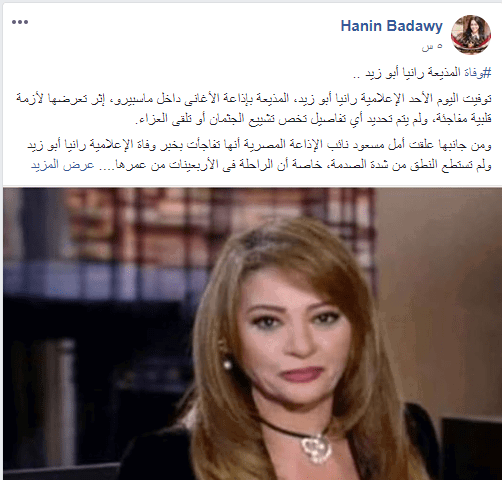This screenshot has width=502, height=480.
Task: Expand post text with عرض المزيد
Action: pos(63,165)
